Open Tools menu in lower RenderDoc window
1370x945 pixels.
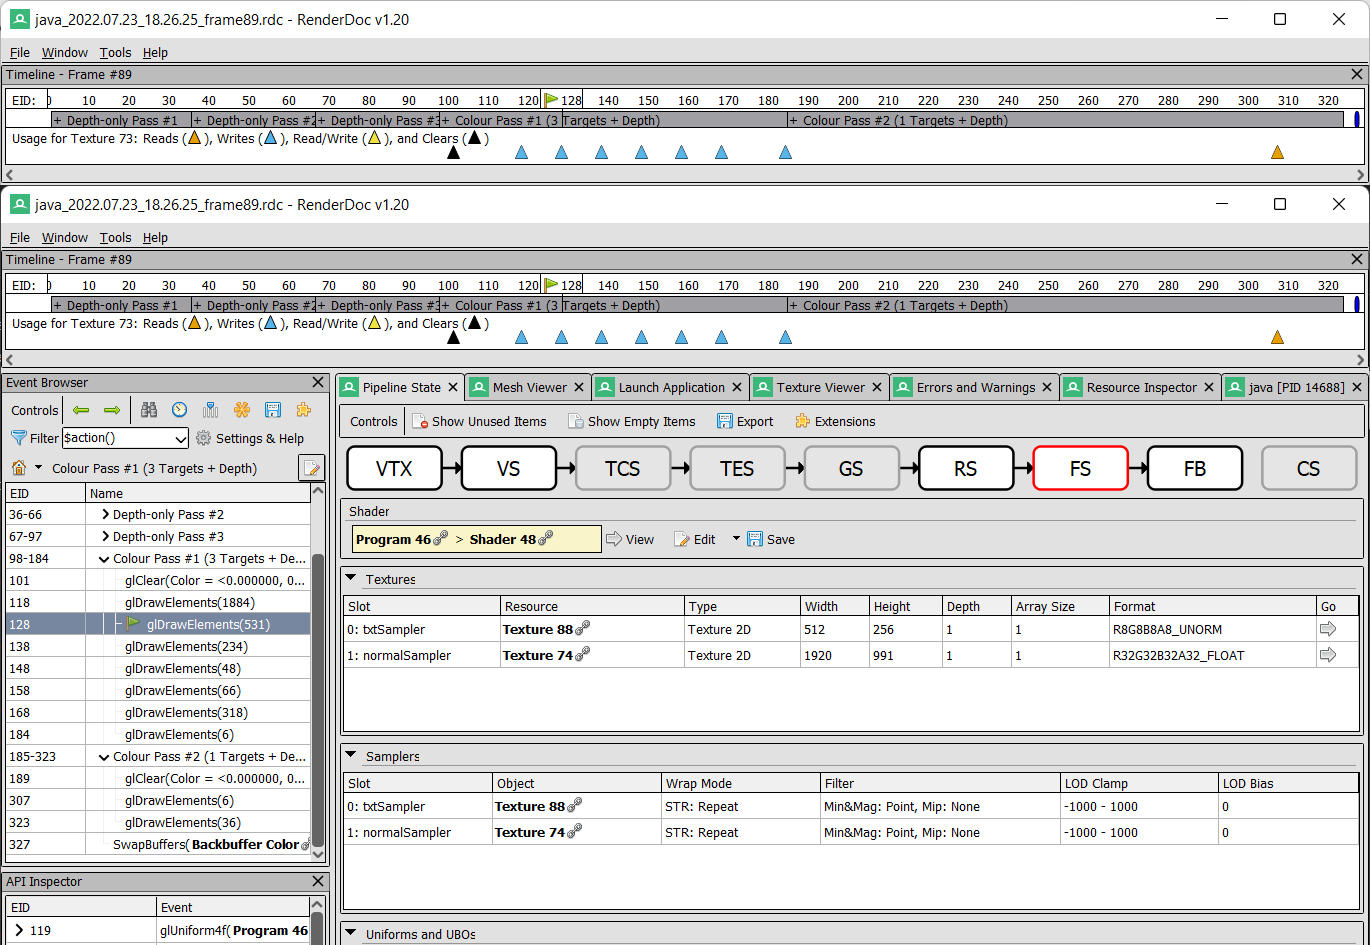(115, 237)
